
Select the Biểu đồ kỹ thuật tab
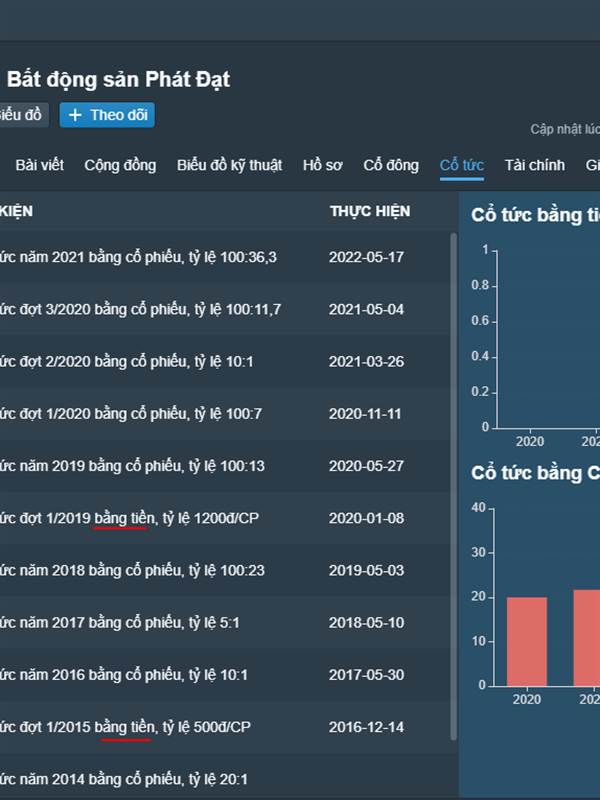tap(229, 165)
